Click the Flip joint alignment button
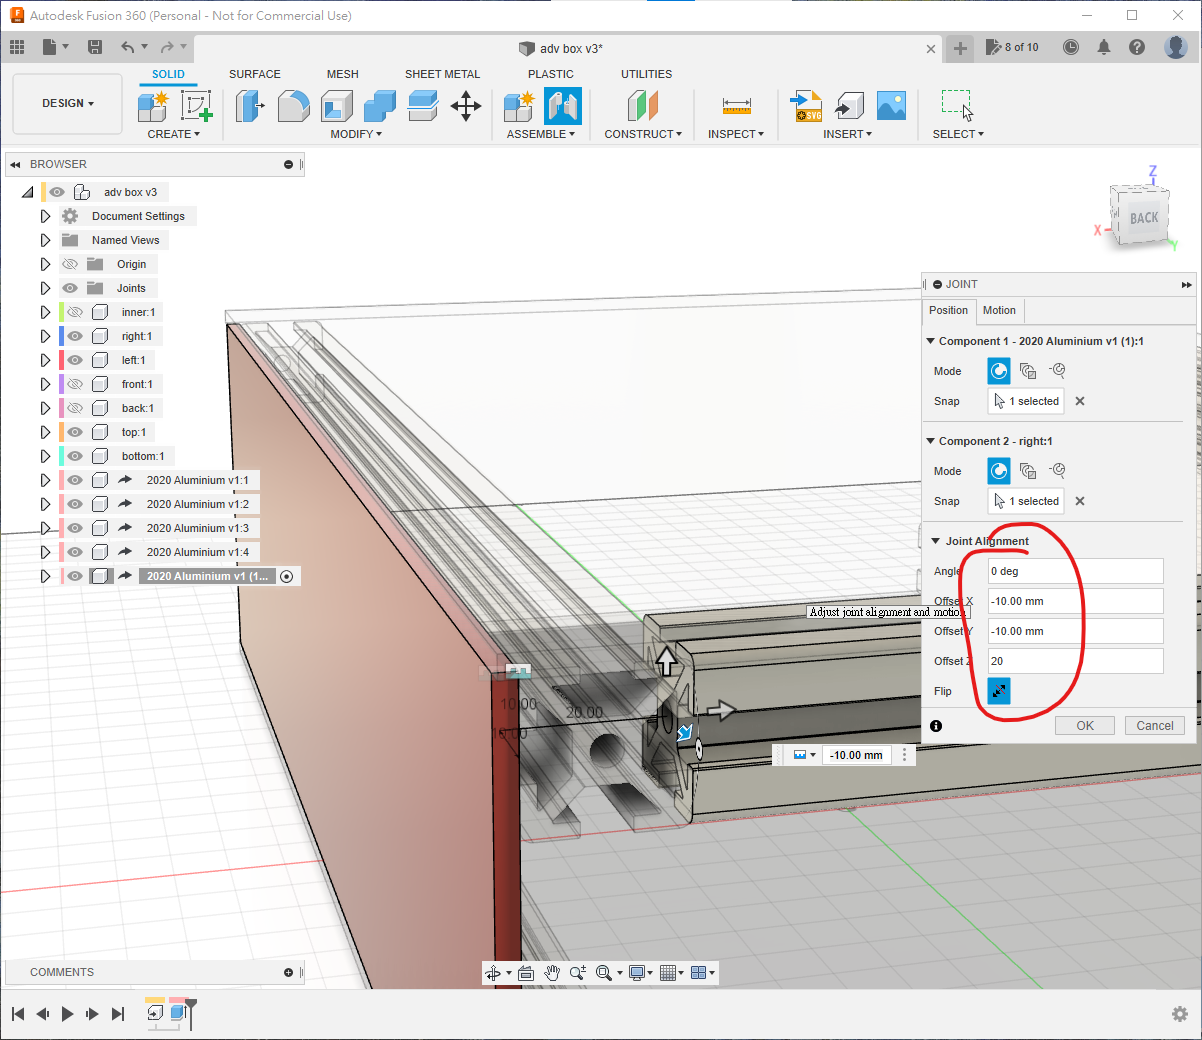This screenshot has height=1040, width=1202. (x=998, y=691)
